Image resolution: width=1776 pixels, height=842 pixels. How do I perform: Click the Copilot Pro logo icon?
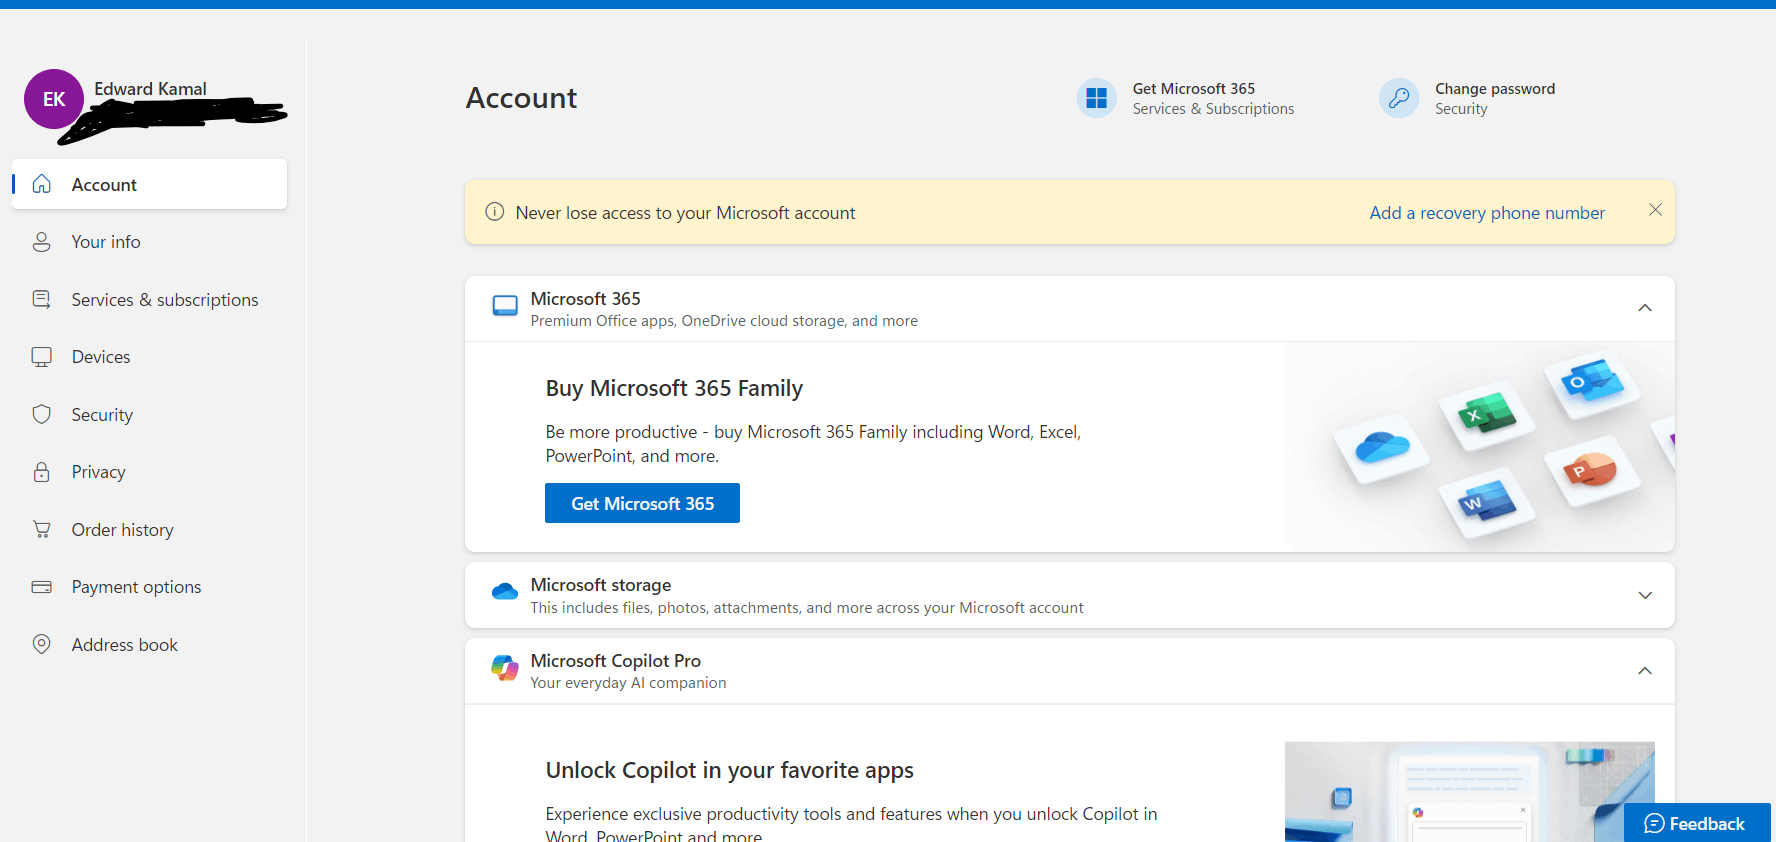tap(505, 668)
